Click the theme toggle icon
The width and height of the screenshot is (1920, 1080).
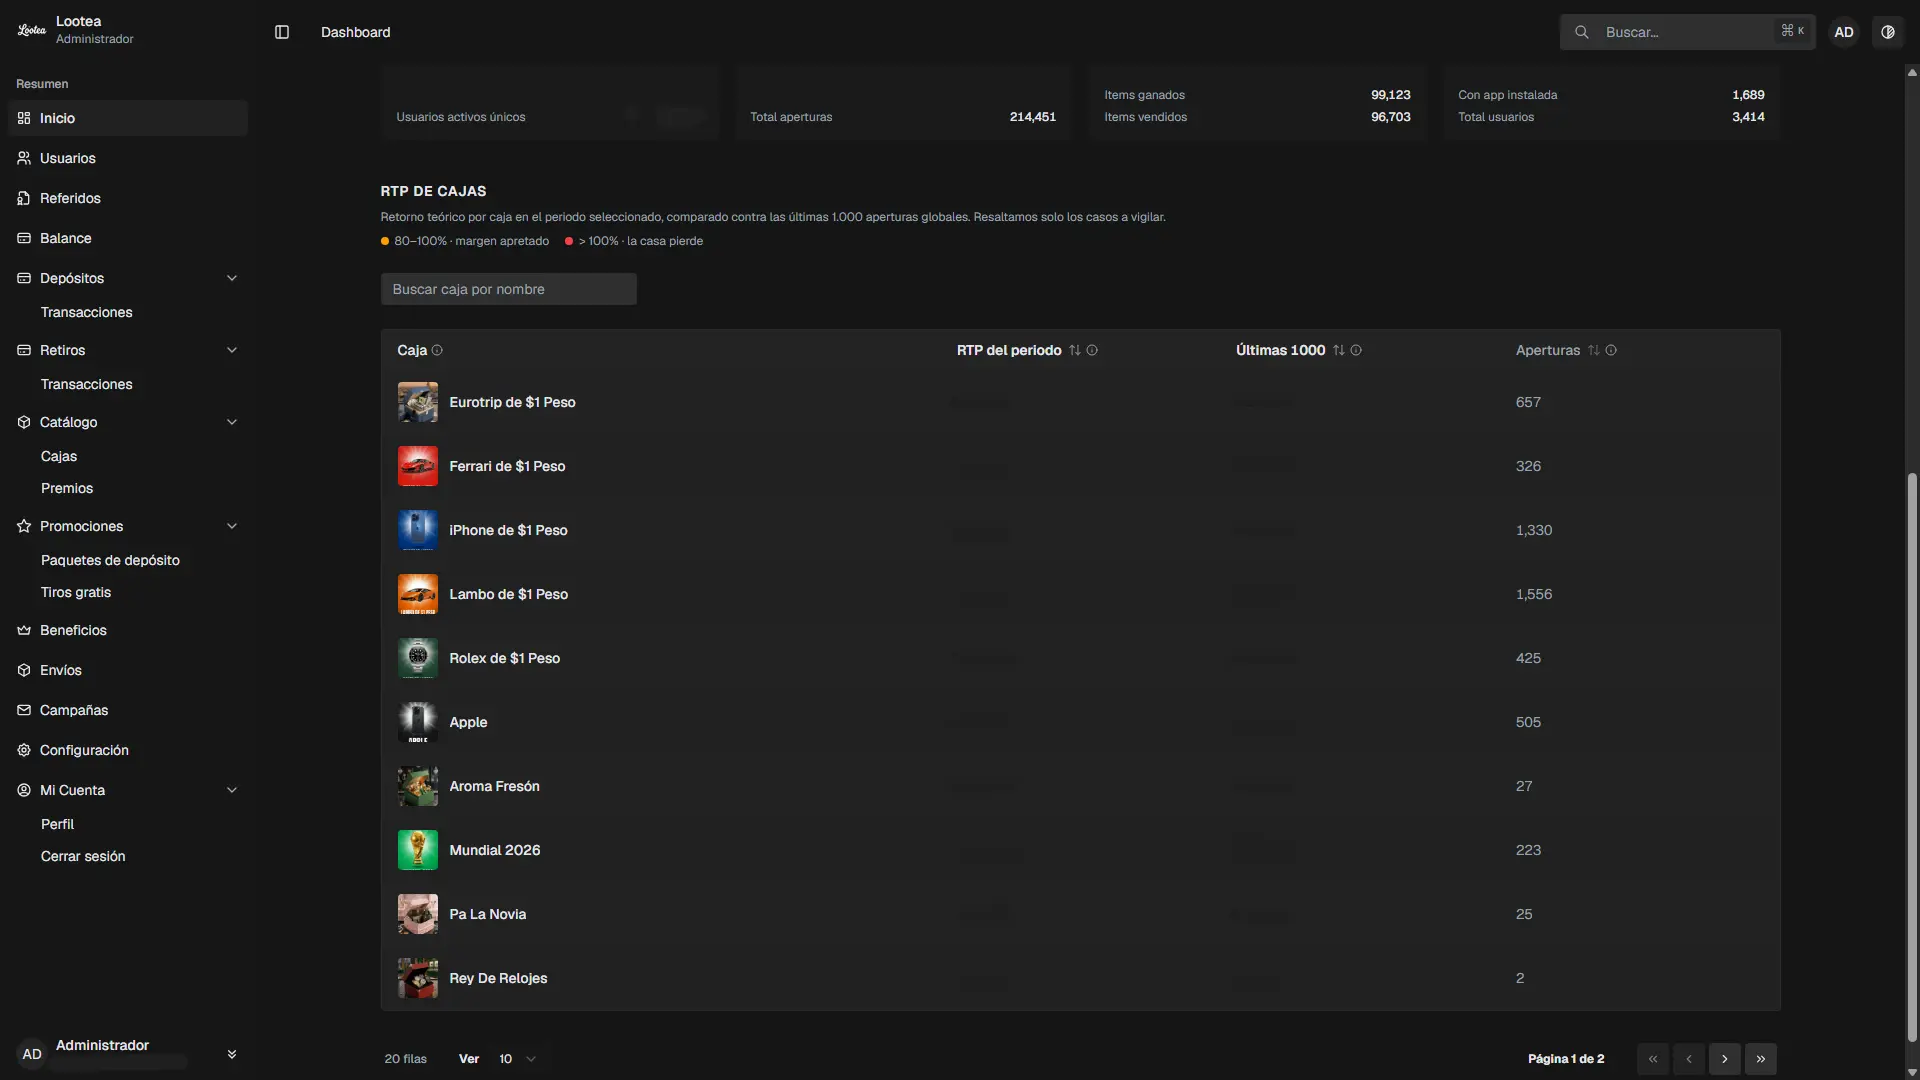coord(1888,32)
